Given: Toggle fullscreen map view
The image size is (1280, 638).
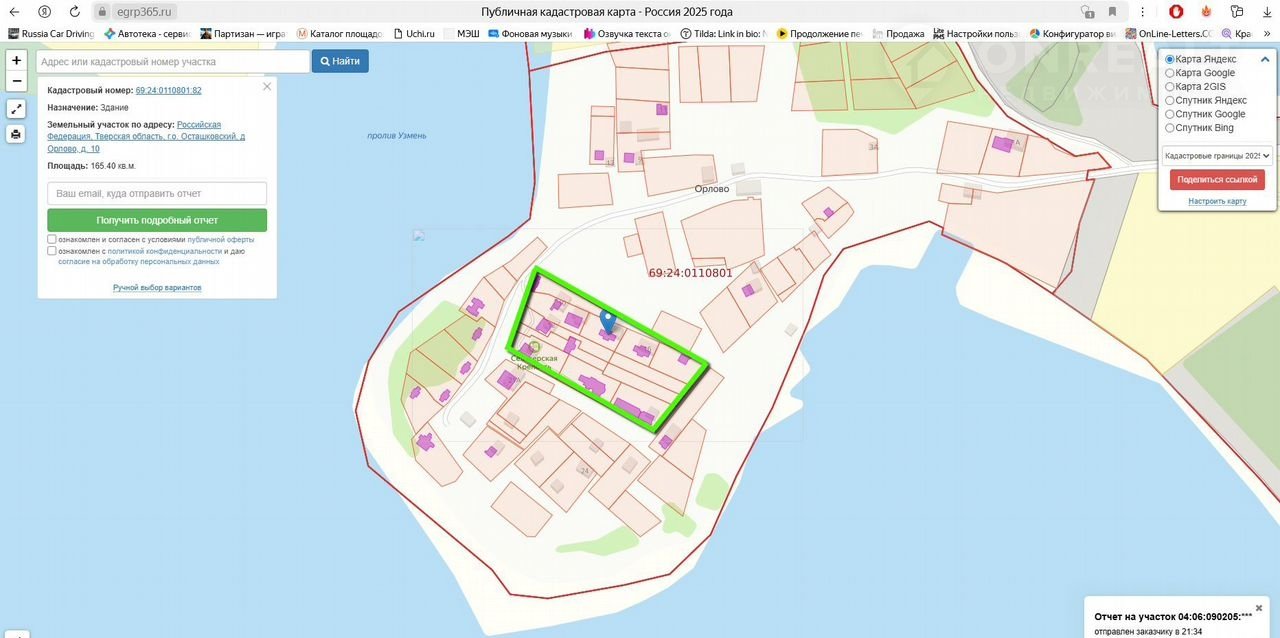Looking at the screenshot, I should [x=17, y=109].
